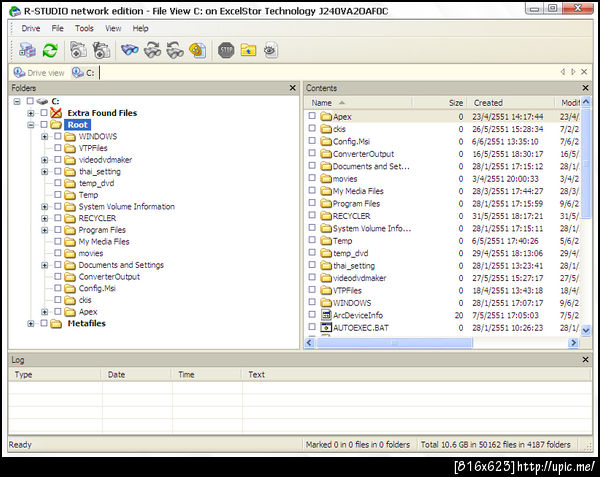The width and height of the screenshot is (600, 477).
Task: Click the WINDOWS folder icon in tree
Action: [x=70, y=137]
